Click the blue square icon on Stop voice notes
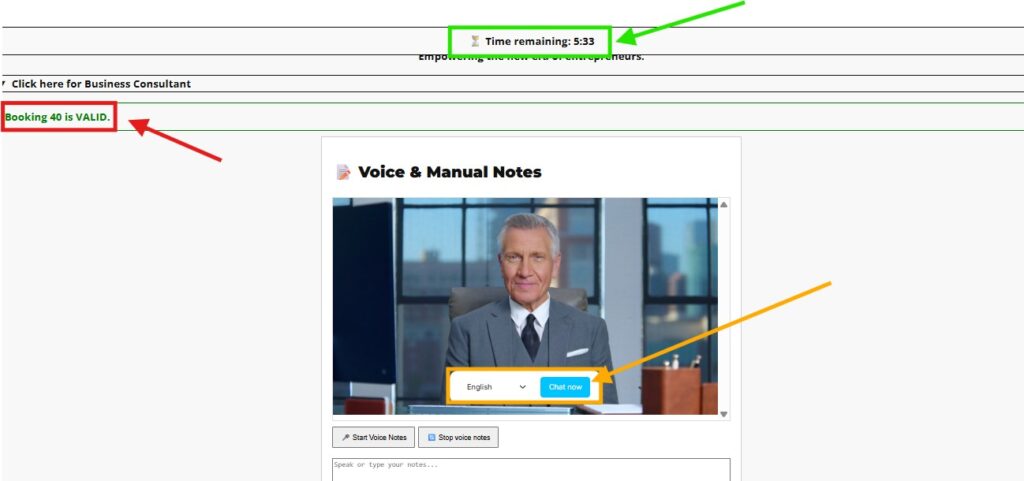Viewport: 1024px width, 481px height. point(430,438)
